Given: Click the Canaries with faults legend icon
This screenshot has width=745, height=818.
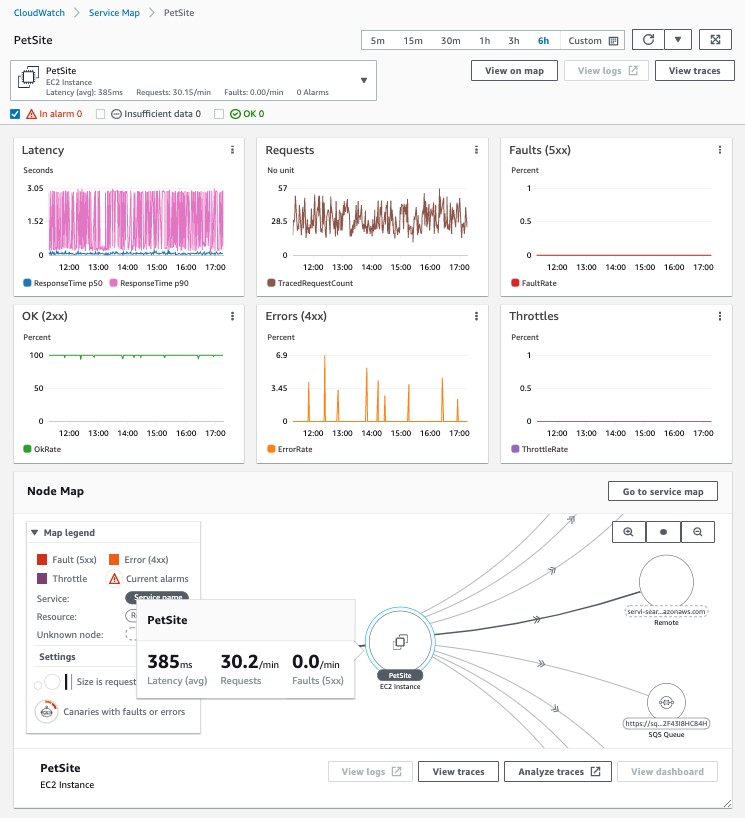Looking at the screenshot, I should point(46,711).
